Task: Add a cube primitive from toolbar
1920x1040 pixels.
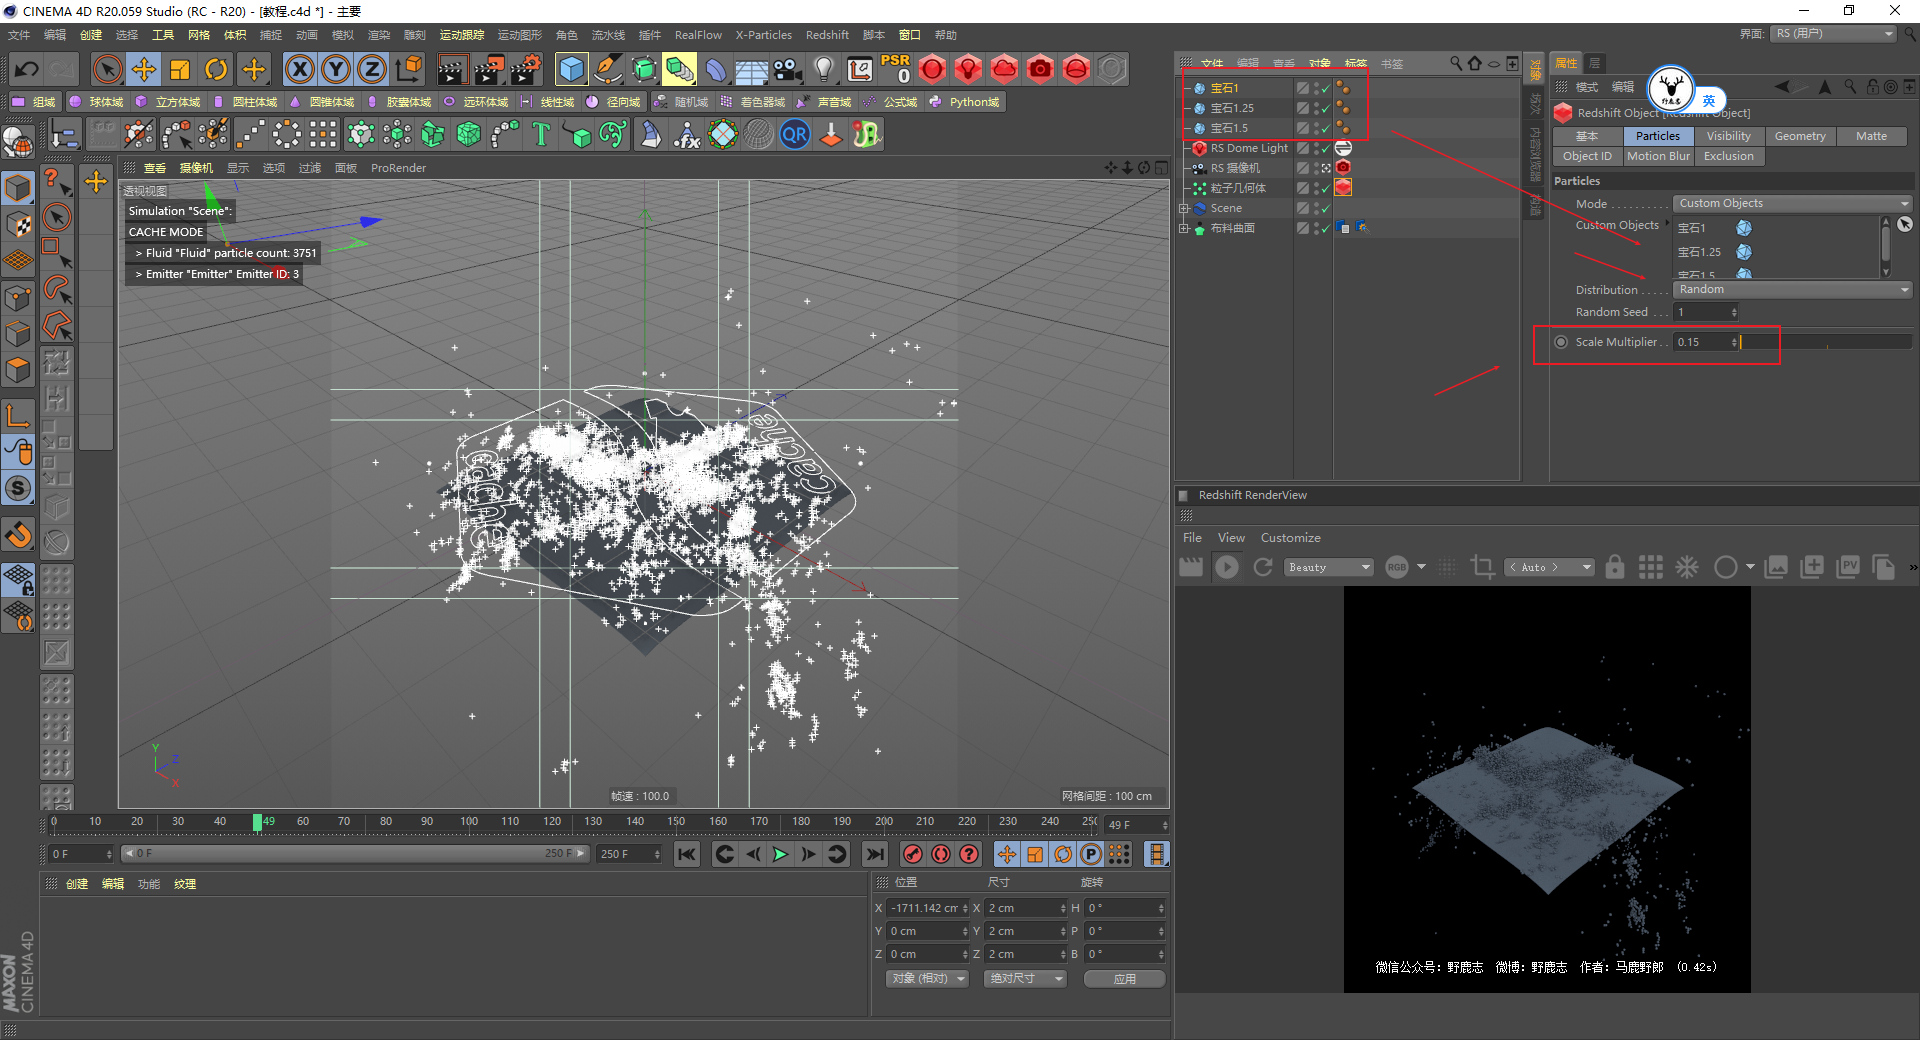Action: coord(571,69)
